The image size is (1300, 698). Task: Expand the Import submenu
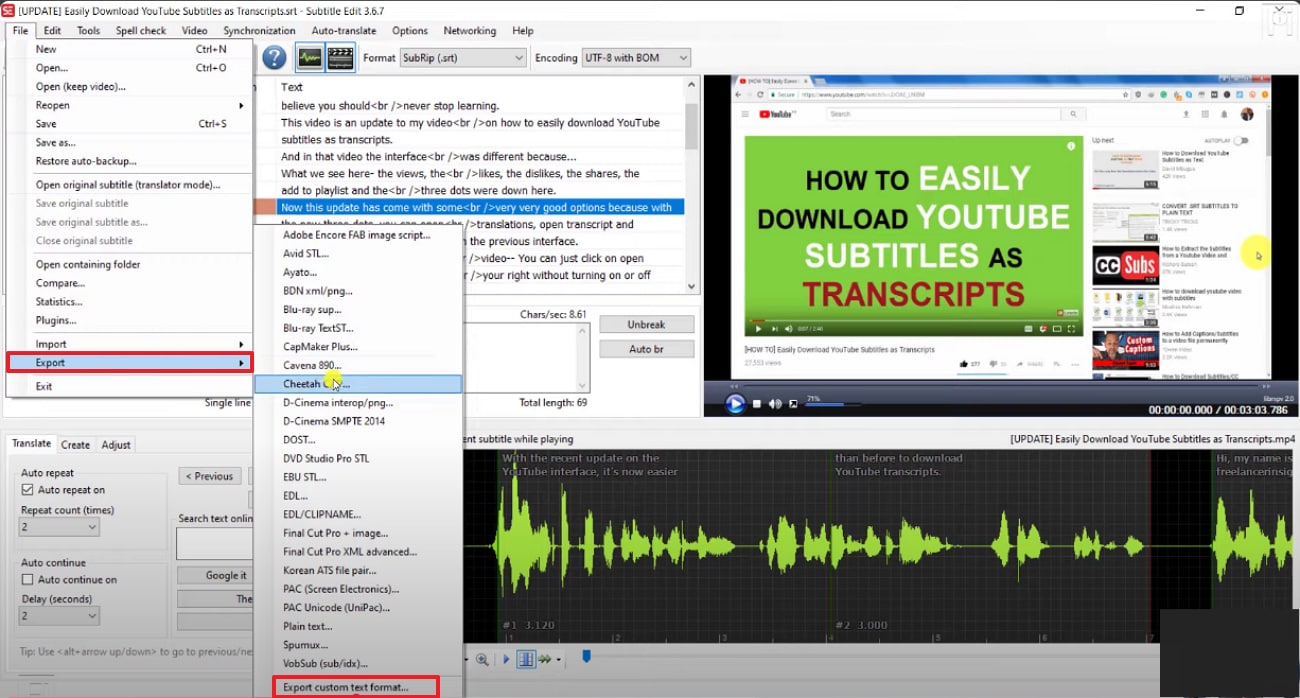pos(130,344)
